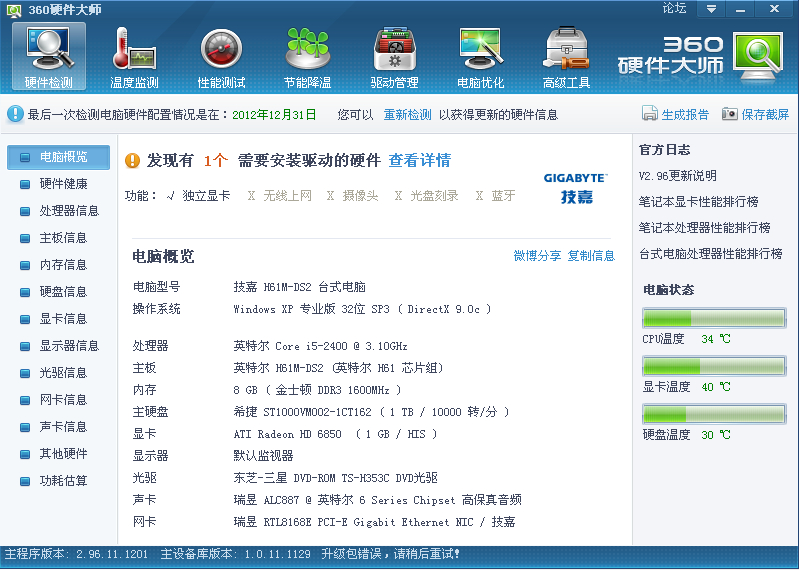Screen dimensions: 799x570
Task: Click the orange warning icon beside 发现有
Action: 132,160
